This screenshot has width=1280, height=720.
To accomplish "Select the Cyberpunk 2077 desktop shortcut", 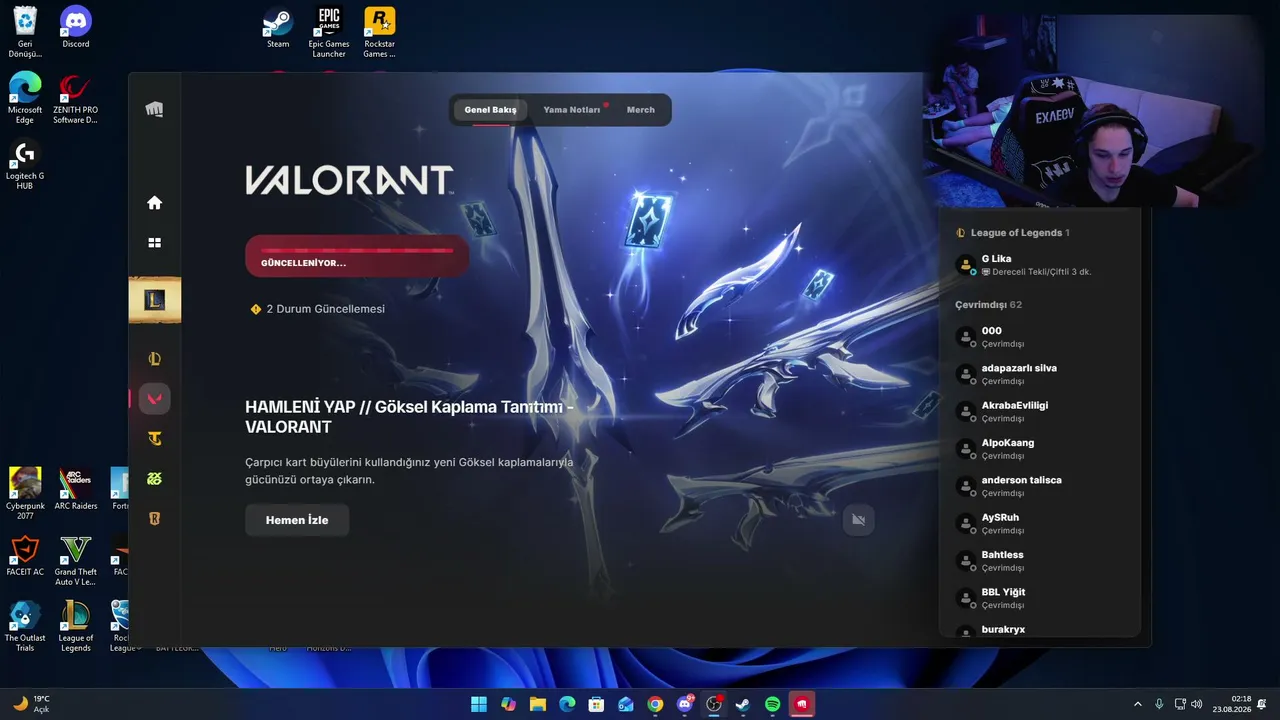I will (x=25, y=494).
